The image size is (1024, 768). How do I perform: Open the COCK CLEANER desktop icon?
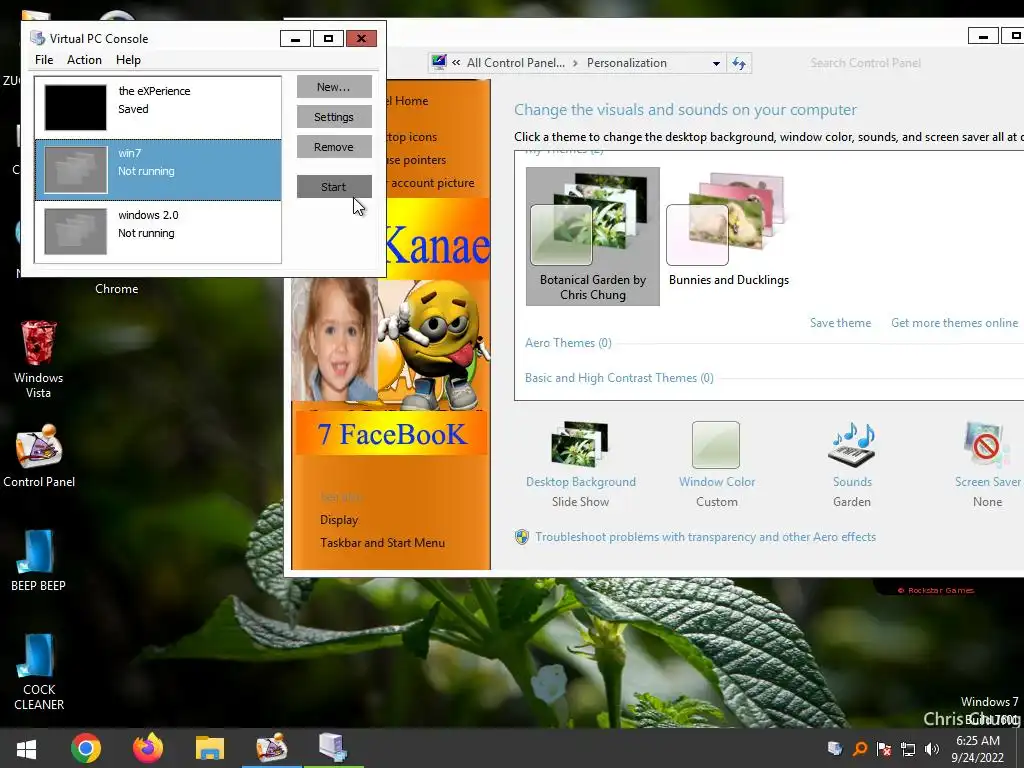coord(38,672)
